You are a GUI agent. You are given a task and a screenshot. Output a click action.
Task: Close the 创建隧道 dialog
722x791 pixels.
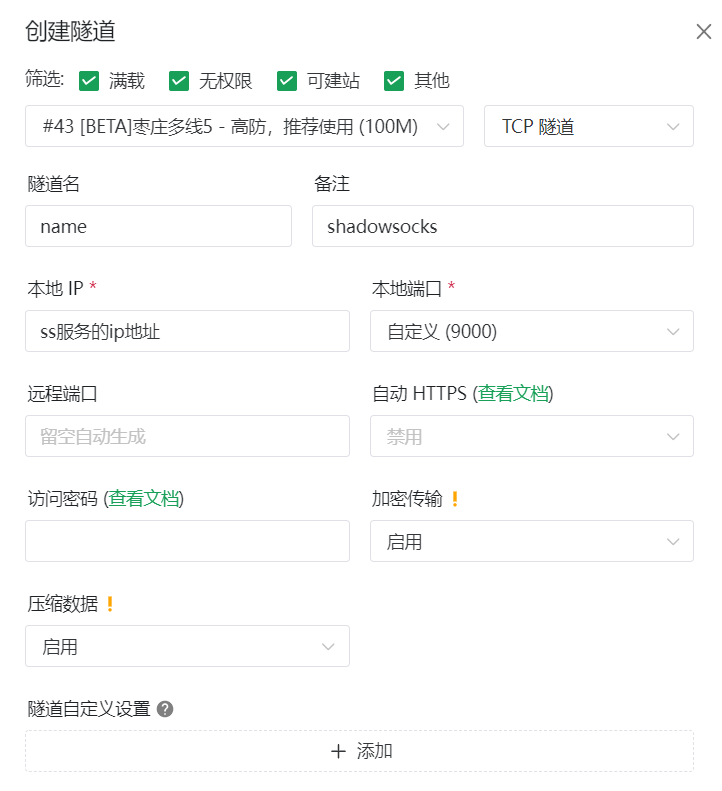(703, 31)
